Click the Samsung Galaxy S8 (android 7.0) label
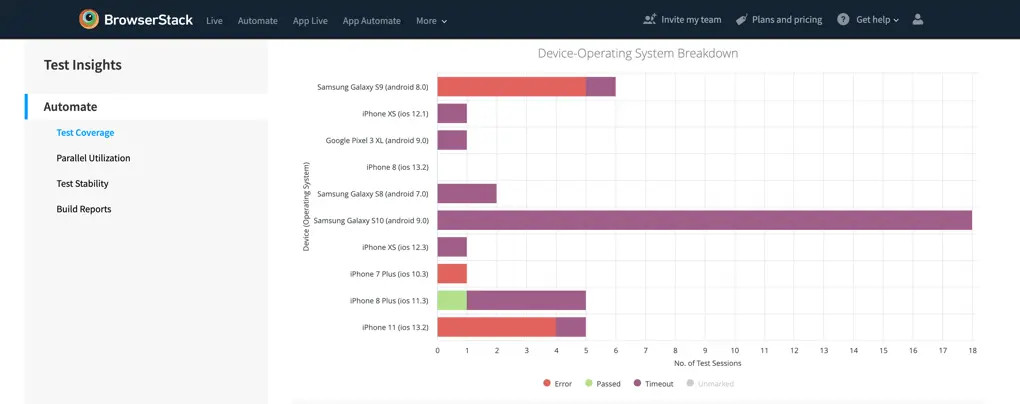The height and width of the screenshot is (404, 1020). pos(373,194)
